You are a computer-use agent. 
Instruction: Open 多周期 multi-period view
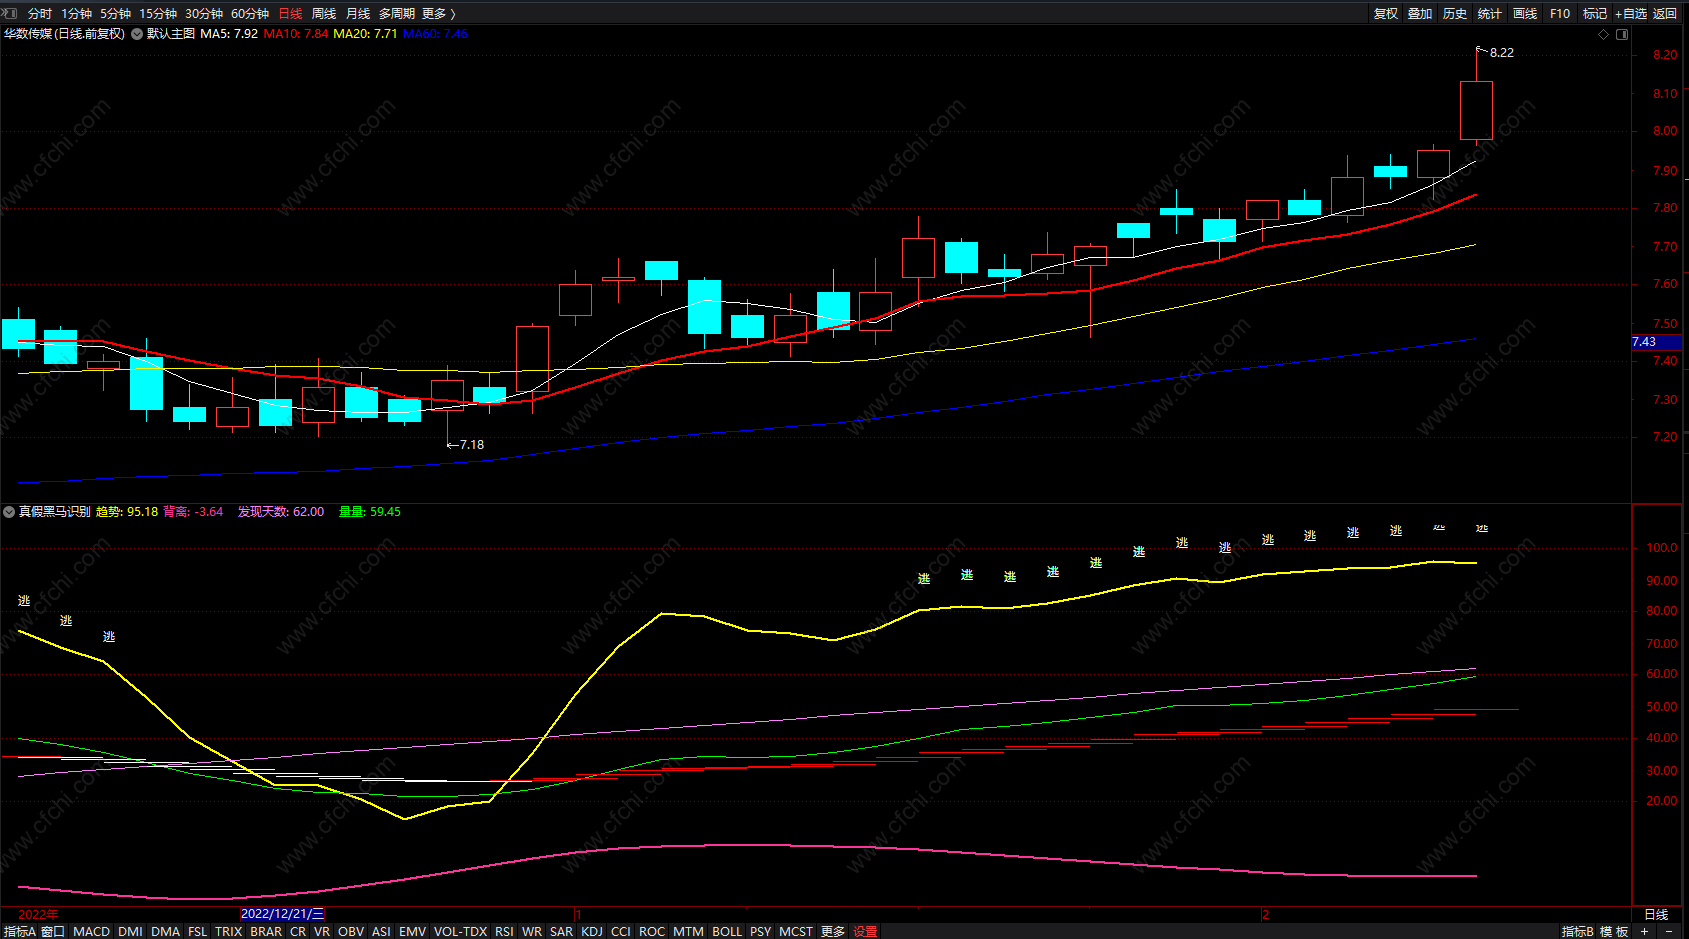point(397,14)
